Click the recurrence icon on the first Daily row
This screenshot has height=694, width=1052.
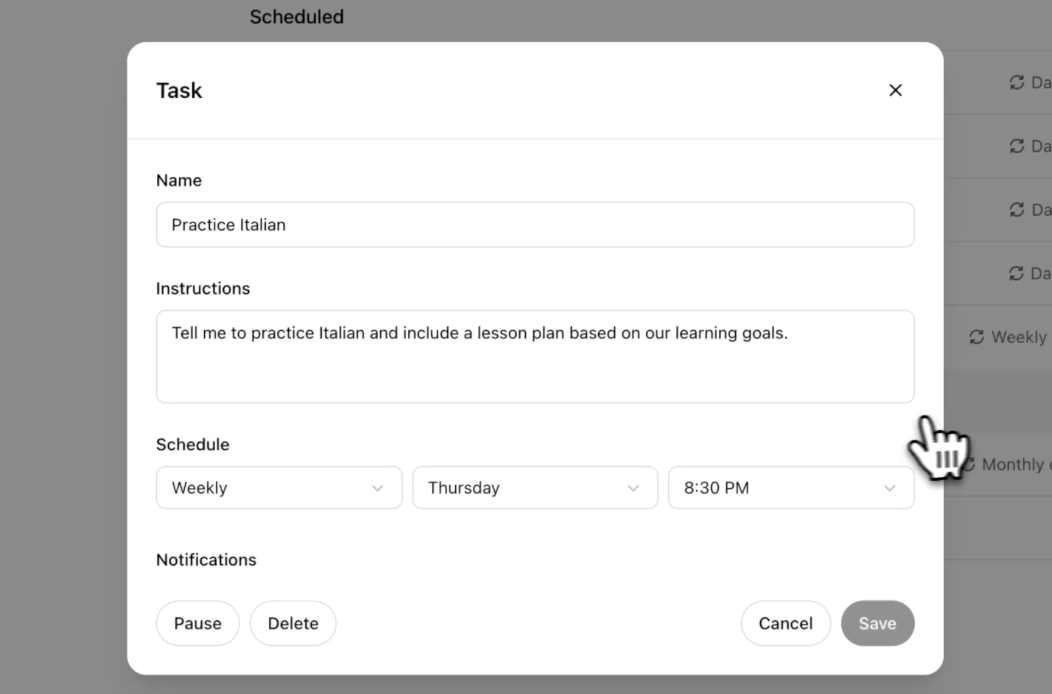click(1016, 82)
